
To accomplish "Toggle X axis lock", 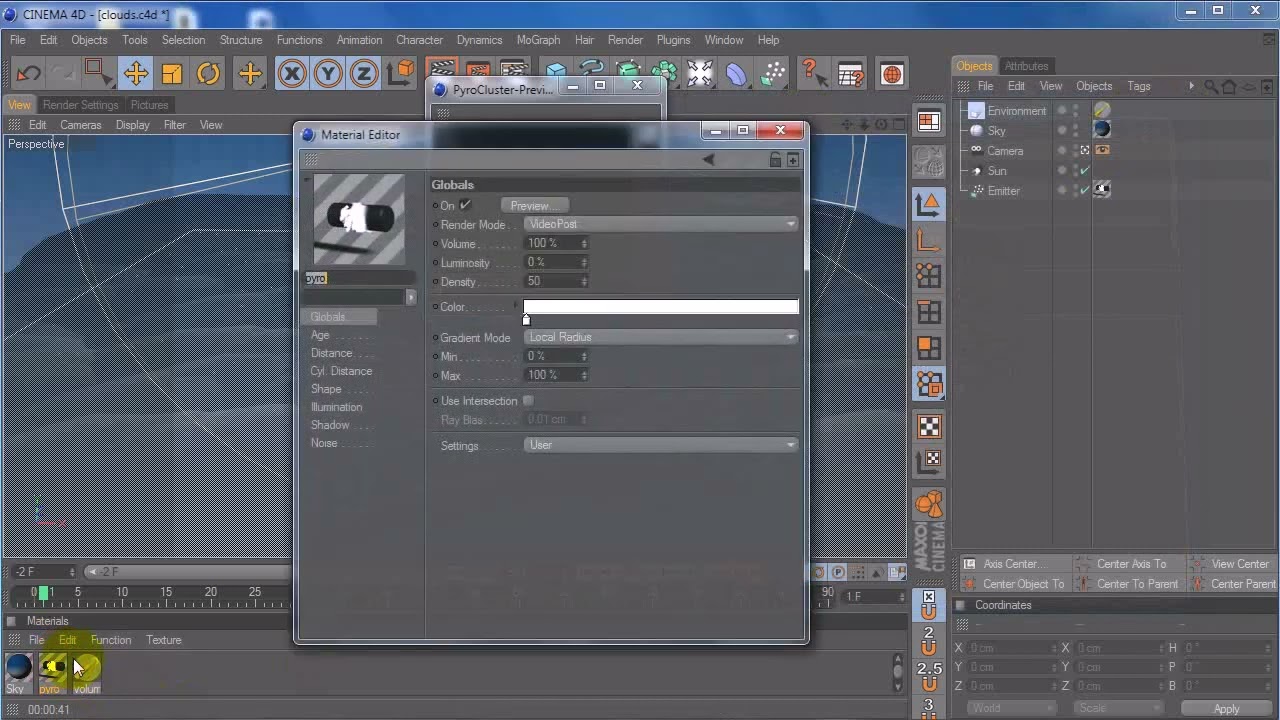I will (292, 73).
